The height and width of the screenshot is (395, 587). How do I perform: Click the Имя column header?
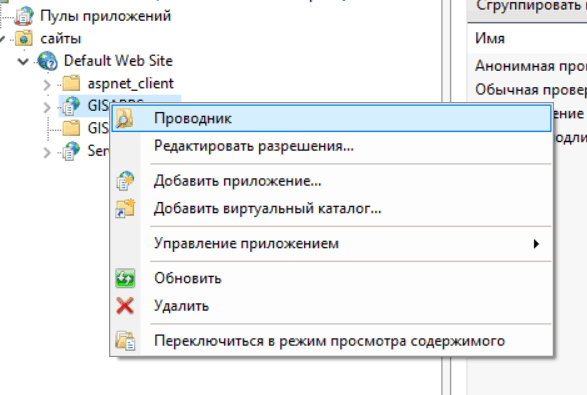tap(490, 38)
